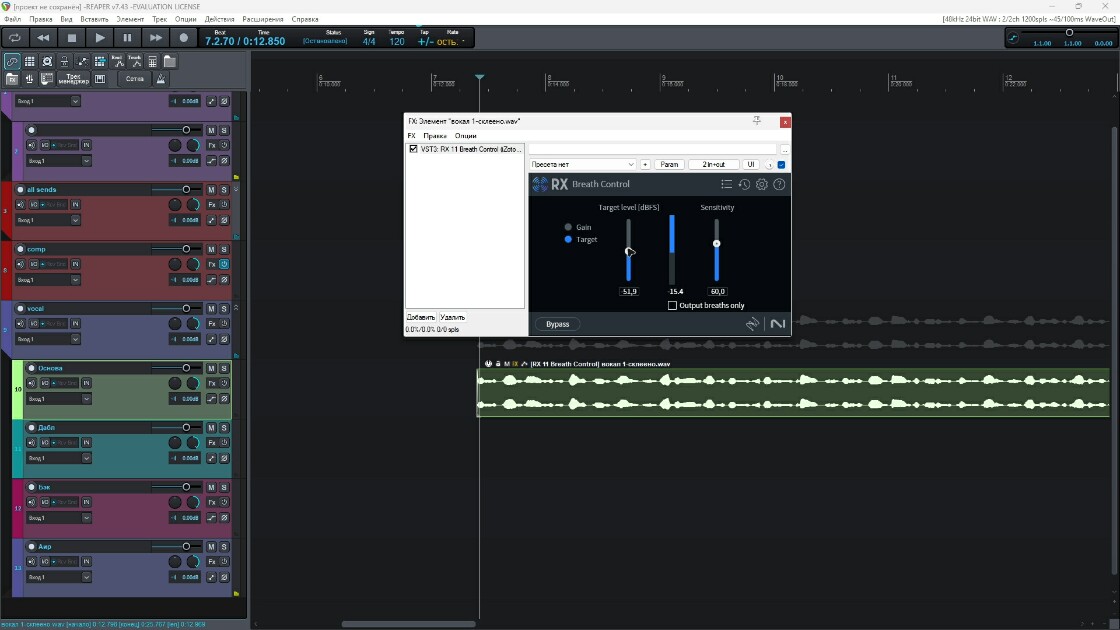Screen dimensions: 1120x630
Task: Toggle ripple editing toolbar icon
Action: [100, 61]
